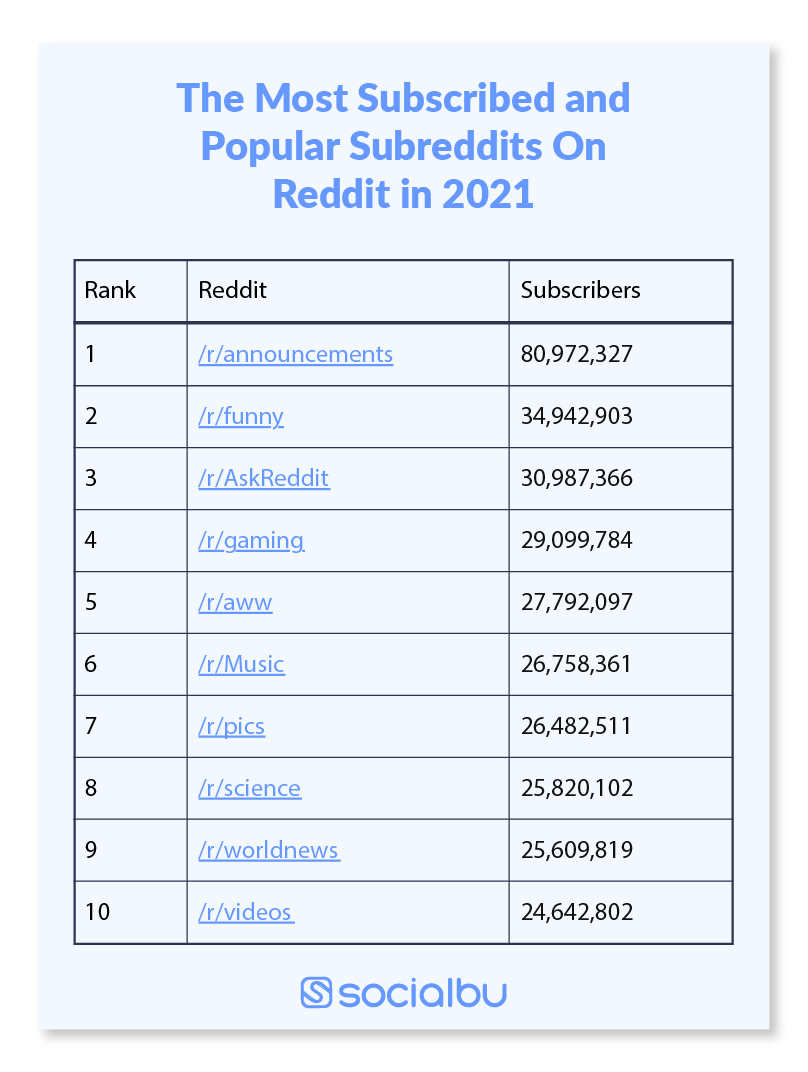Image resolution: width=808 pixels, height=1072 pixels.
Task: Select the rank 10 cell
Action: (x=97, y=912)
